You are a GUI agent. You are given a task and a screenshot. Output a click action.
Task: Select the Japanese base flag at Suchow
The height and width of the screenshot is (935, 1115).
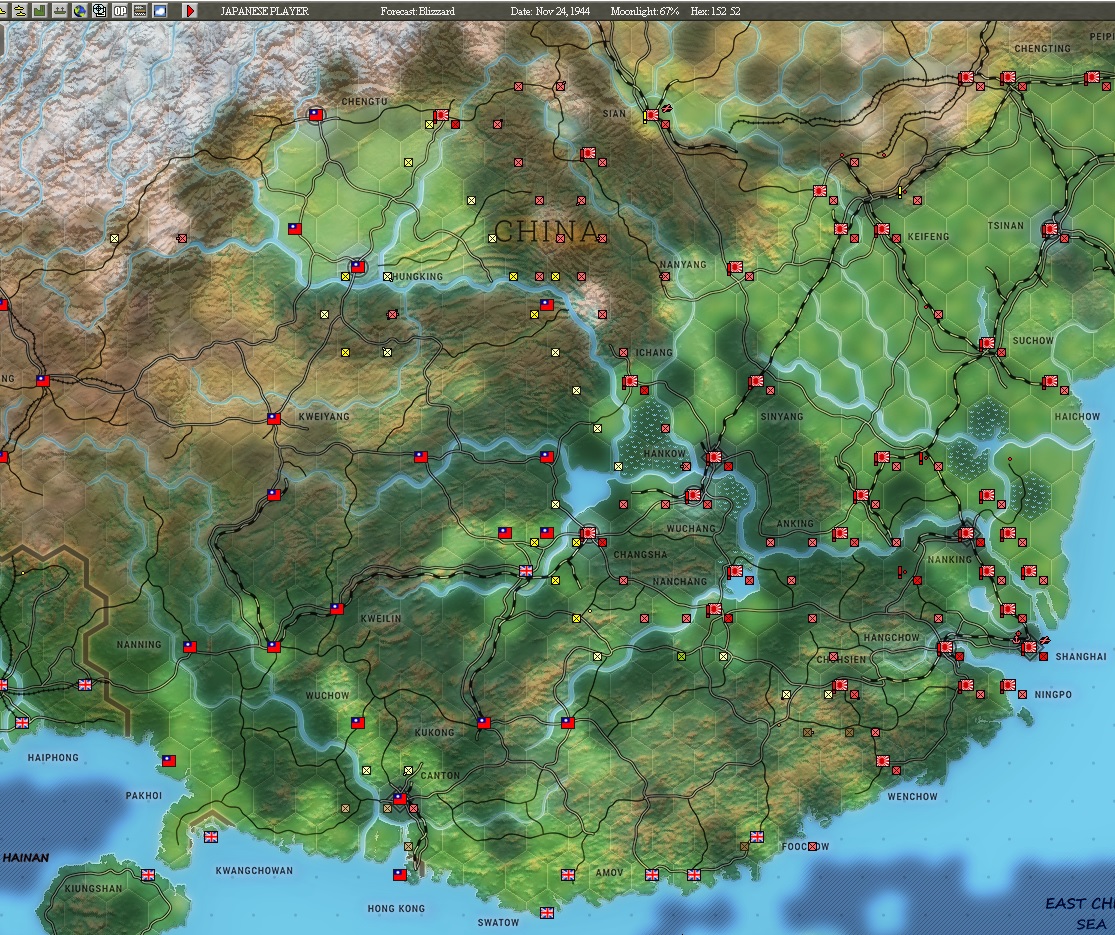tap(986, 343)
